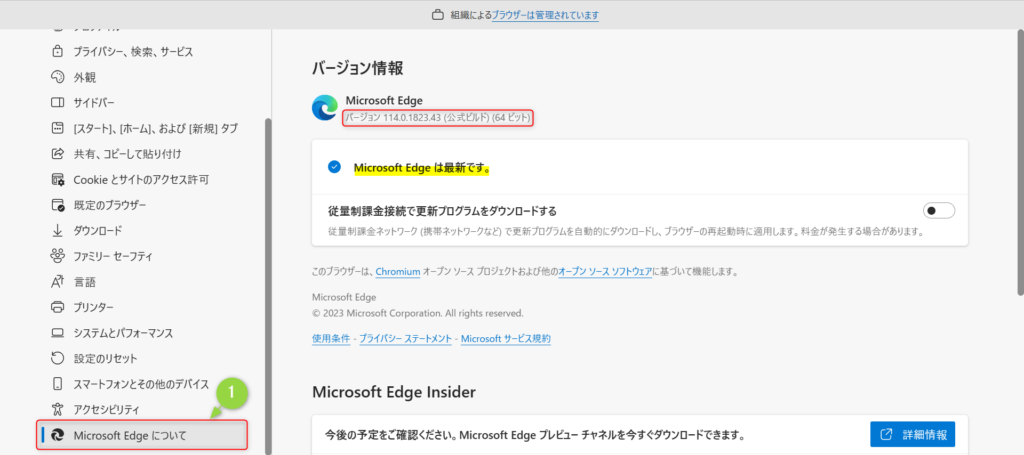Image resolution: width=1024 pixels, height=455 pixels.
Task: Click the start/home/new tab page icon
Action: (x=57, y=128)
